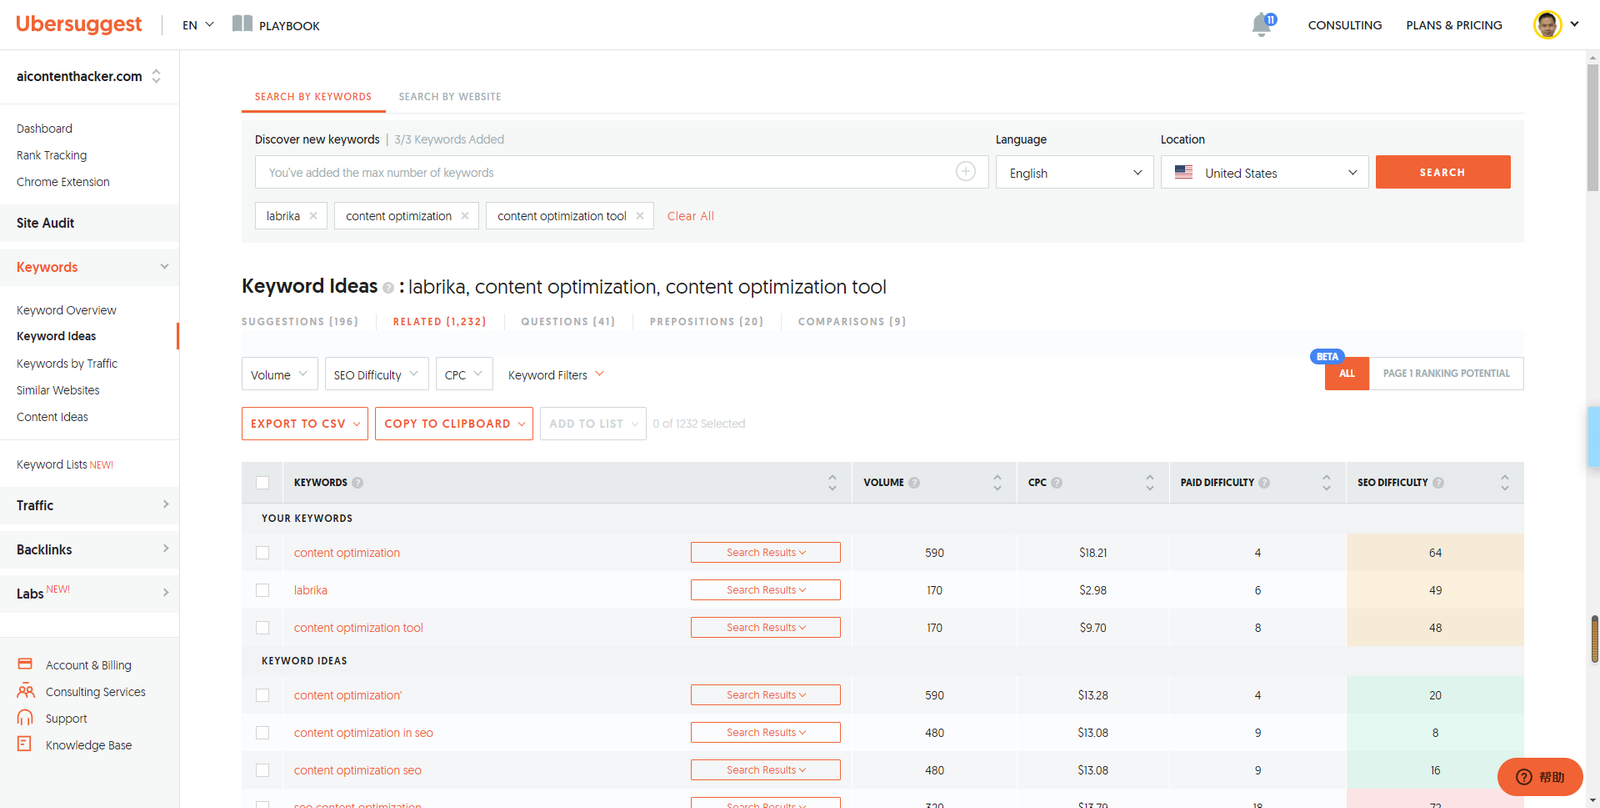Check the 'content optimization tool' row checkbox
The image size is (1600, 808).
coord(262,628)
